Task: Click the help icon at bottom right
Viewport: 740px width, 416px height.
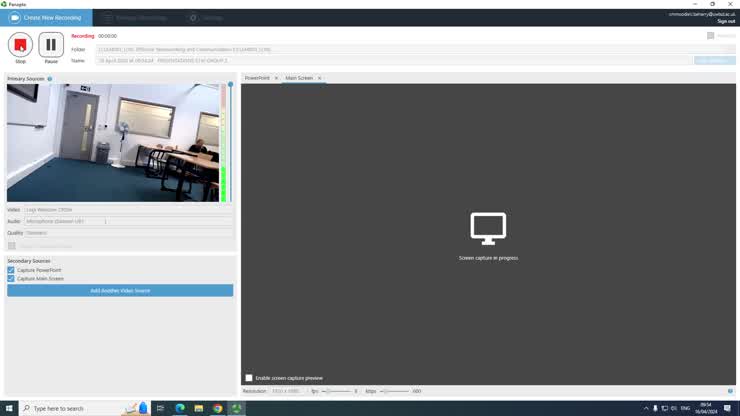Action: click(730, 391)
